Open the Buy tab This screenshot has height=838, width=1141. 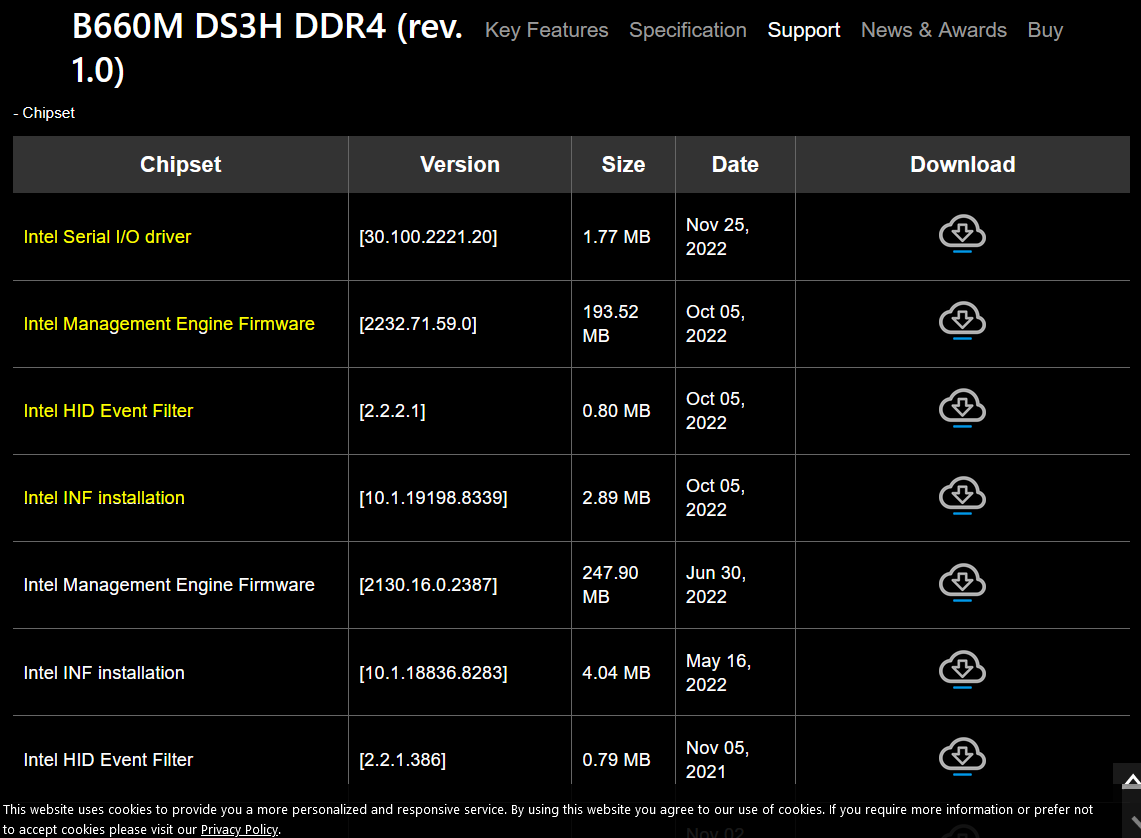[x=1045, y=30]
